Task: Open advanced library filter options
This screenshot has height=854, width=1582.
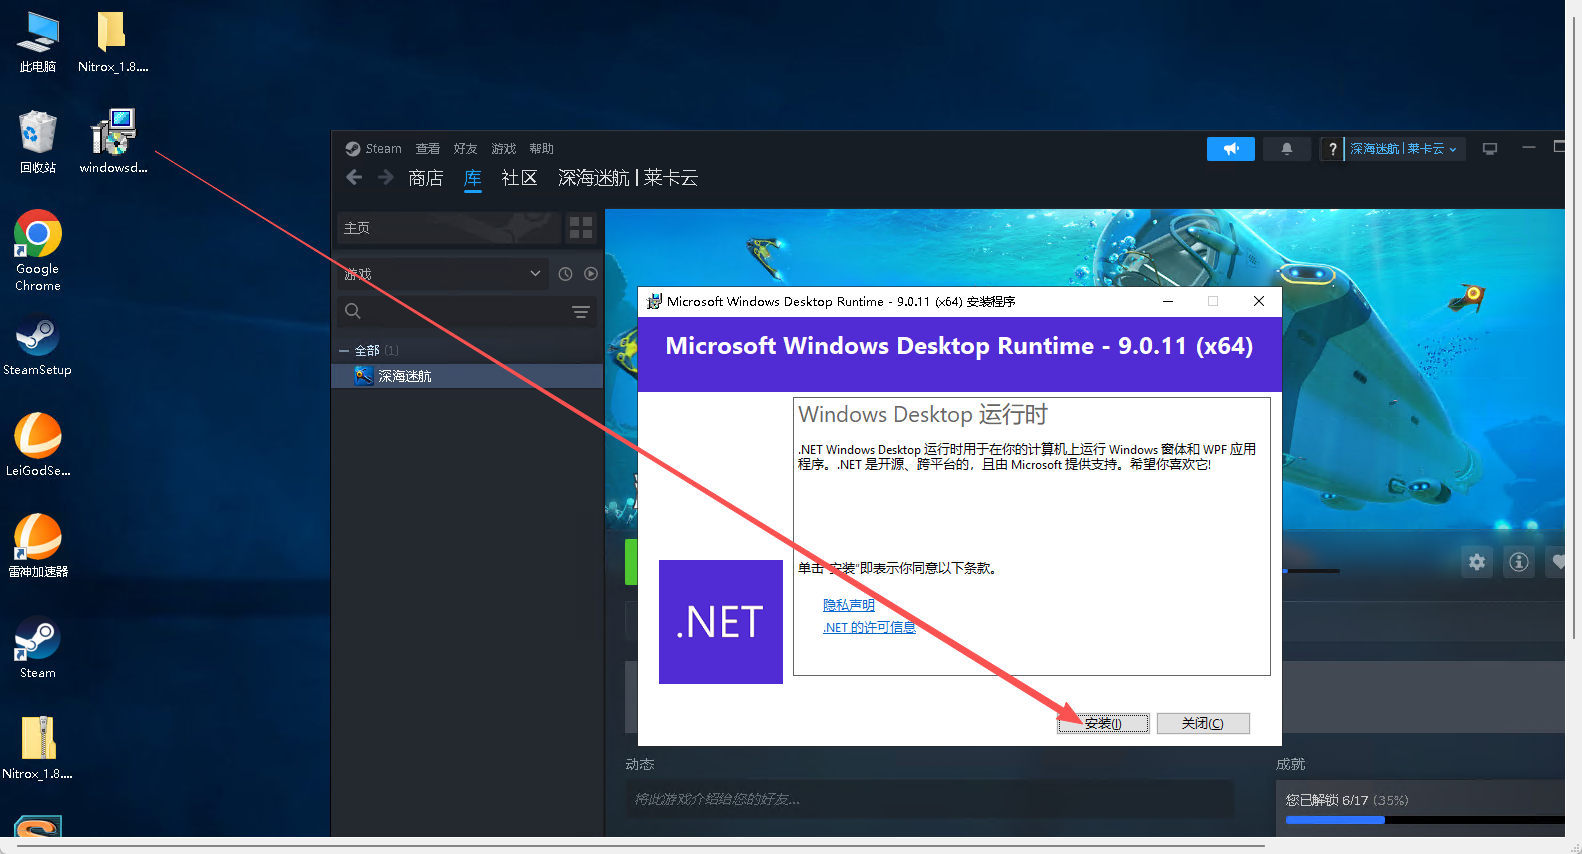Action: click(580, 312)
